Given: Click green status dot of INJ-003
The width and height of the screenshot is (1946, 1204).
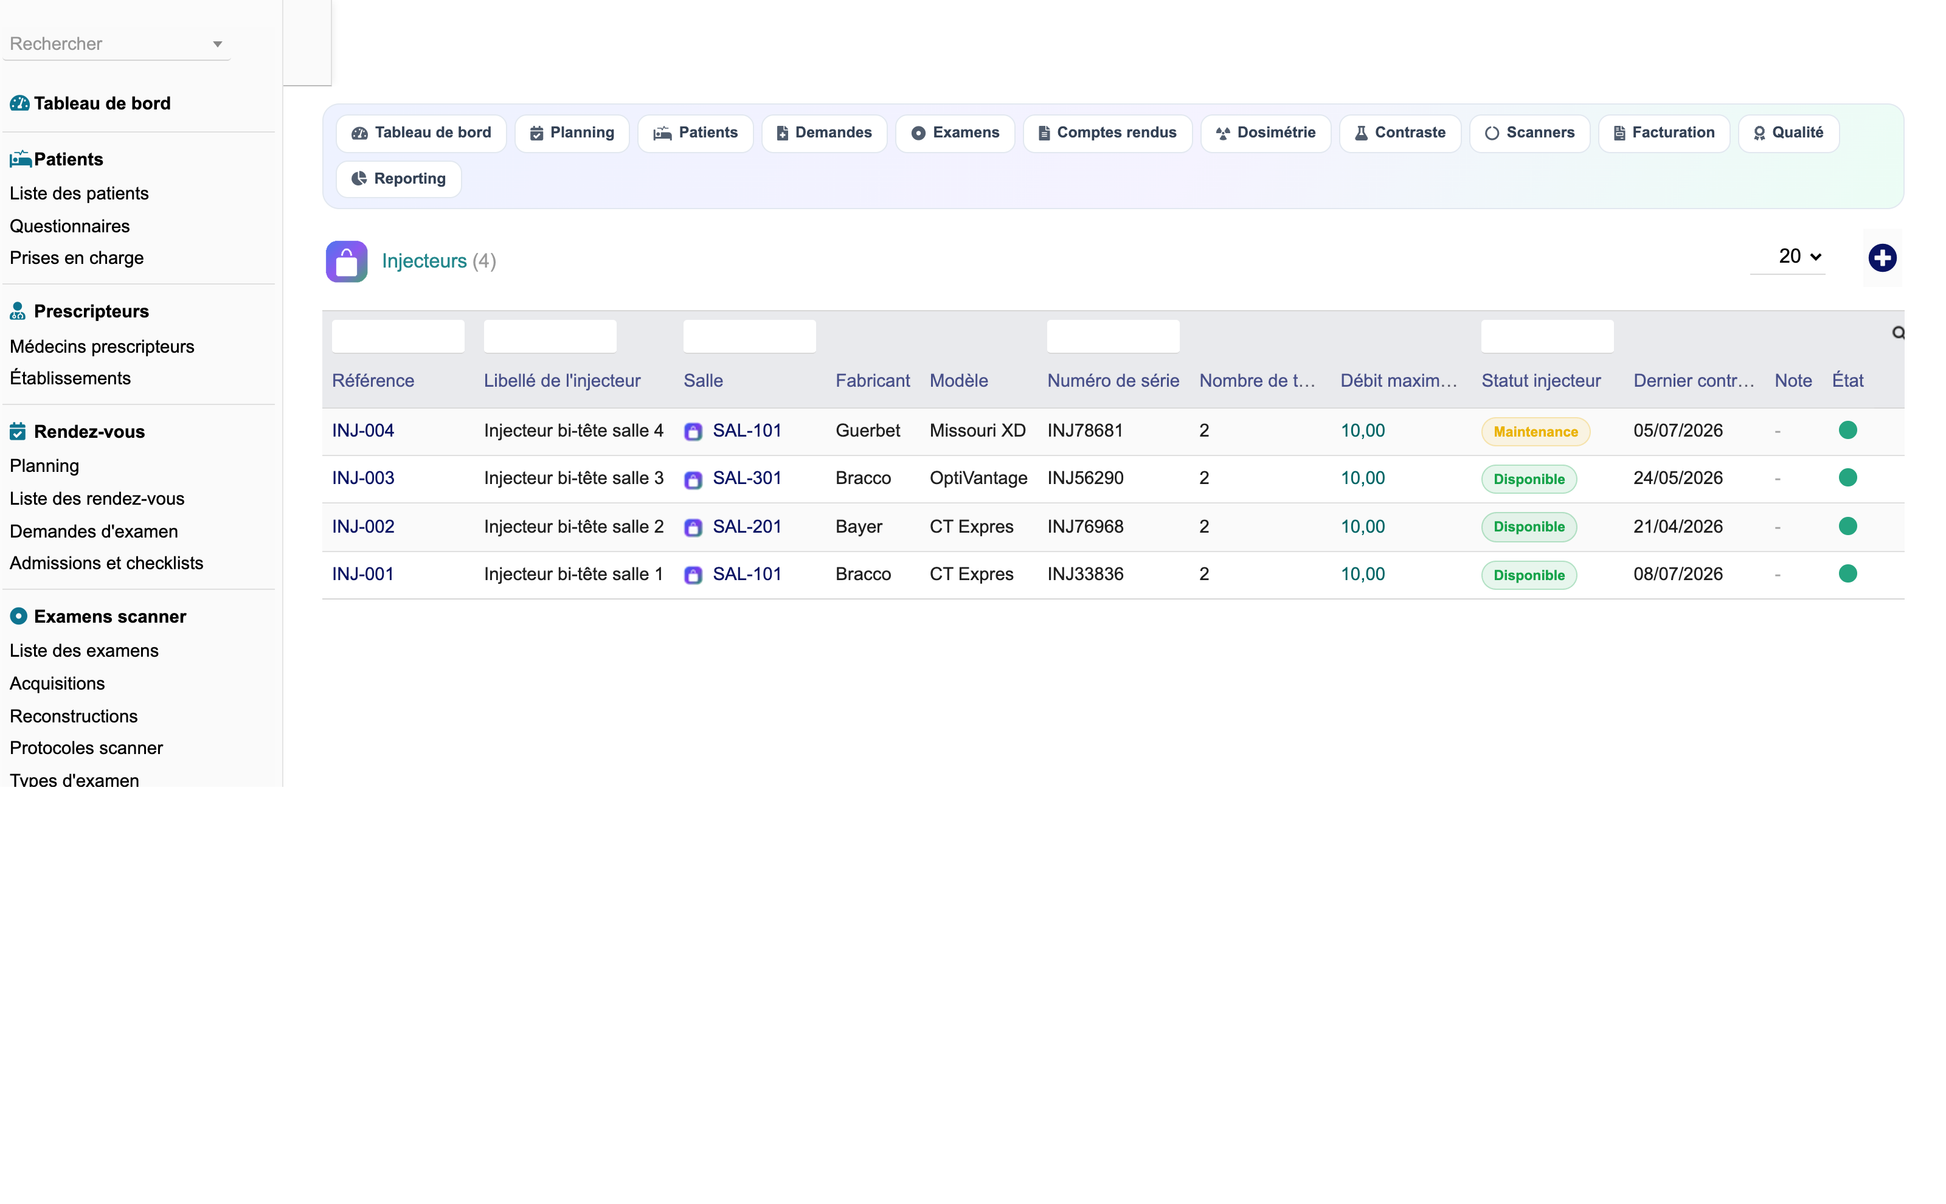Looking at the screenshot, I should coord(1848,478).
